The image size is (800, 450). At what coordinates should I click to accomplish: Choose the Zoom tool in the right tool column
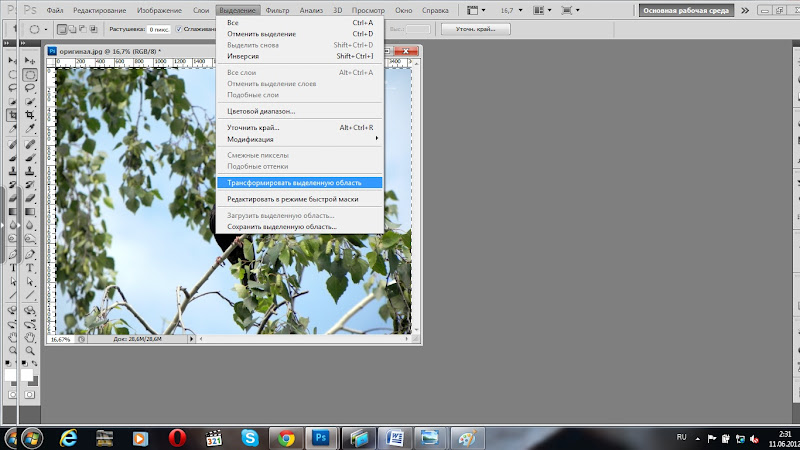pyautogui.click(x=30, y=351)
